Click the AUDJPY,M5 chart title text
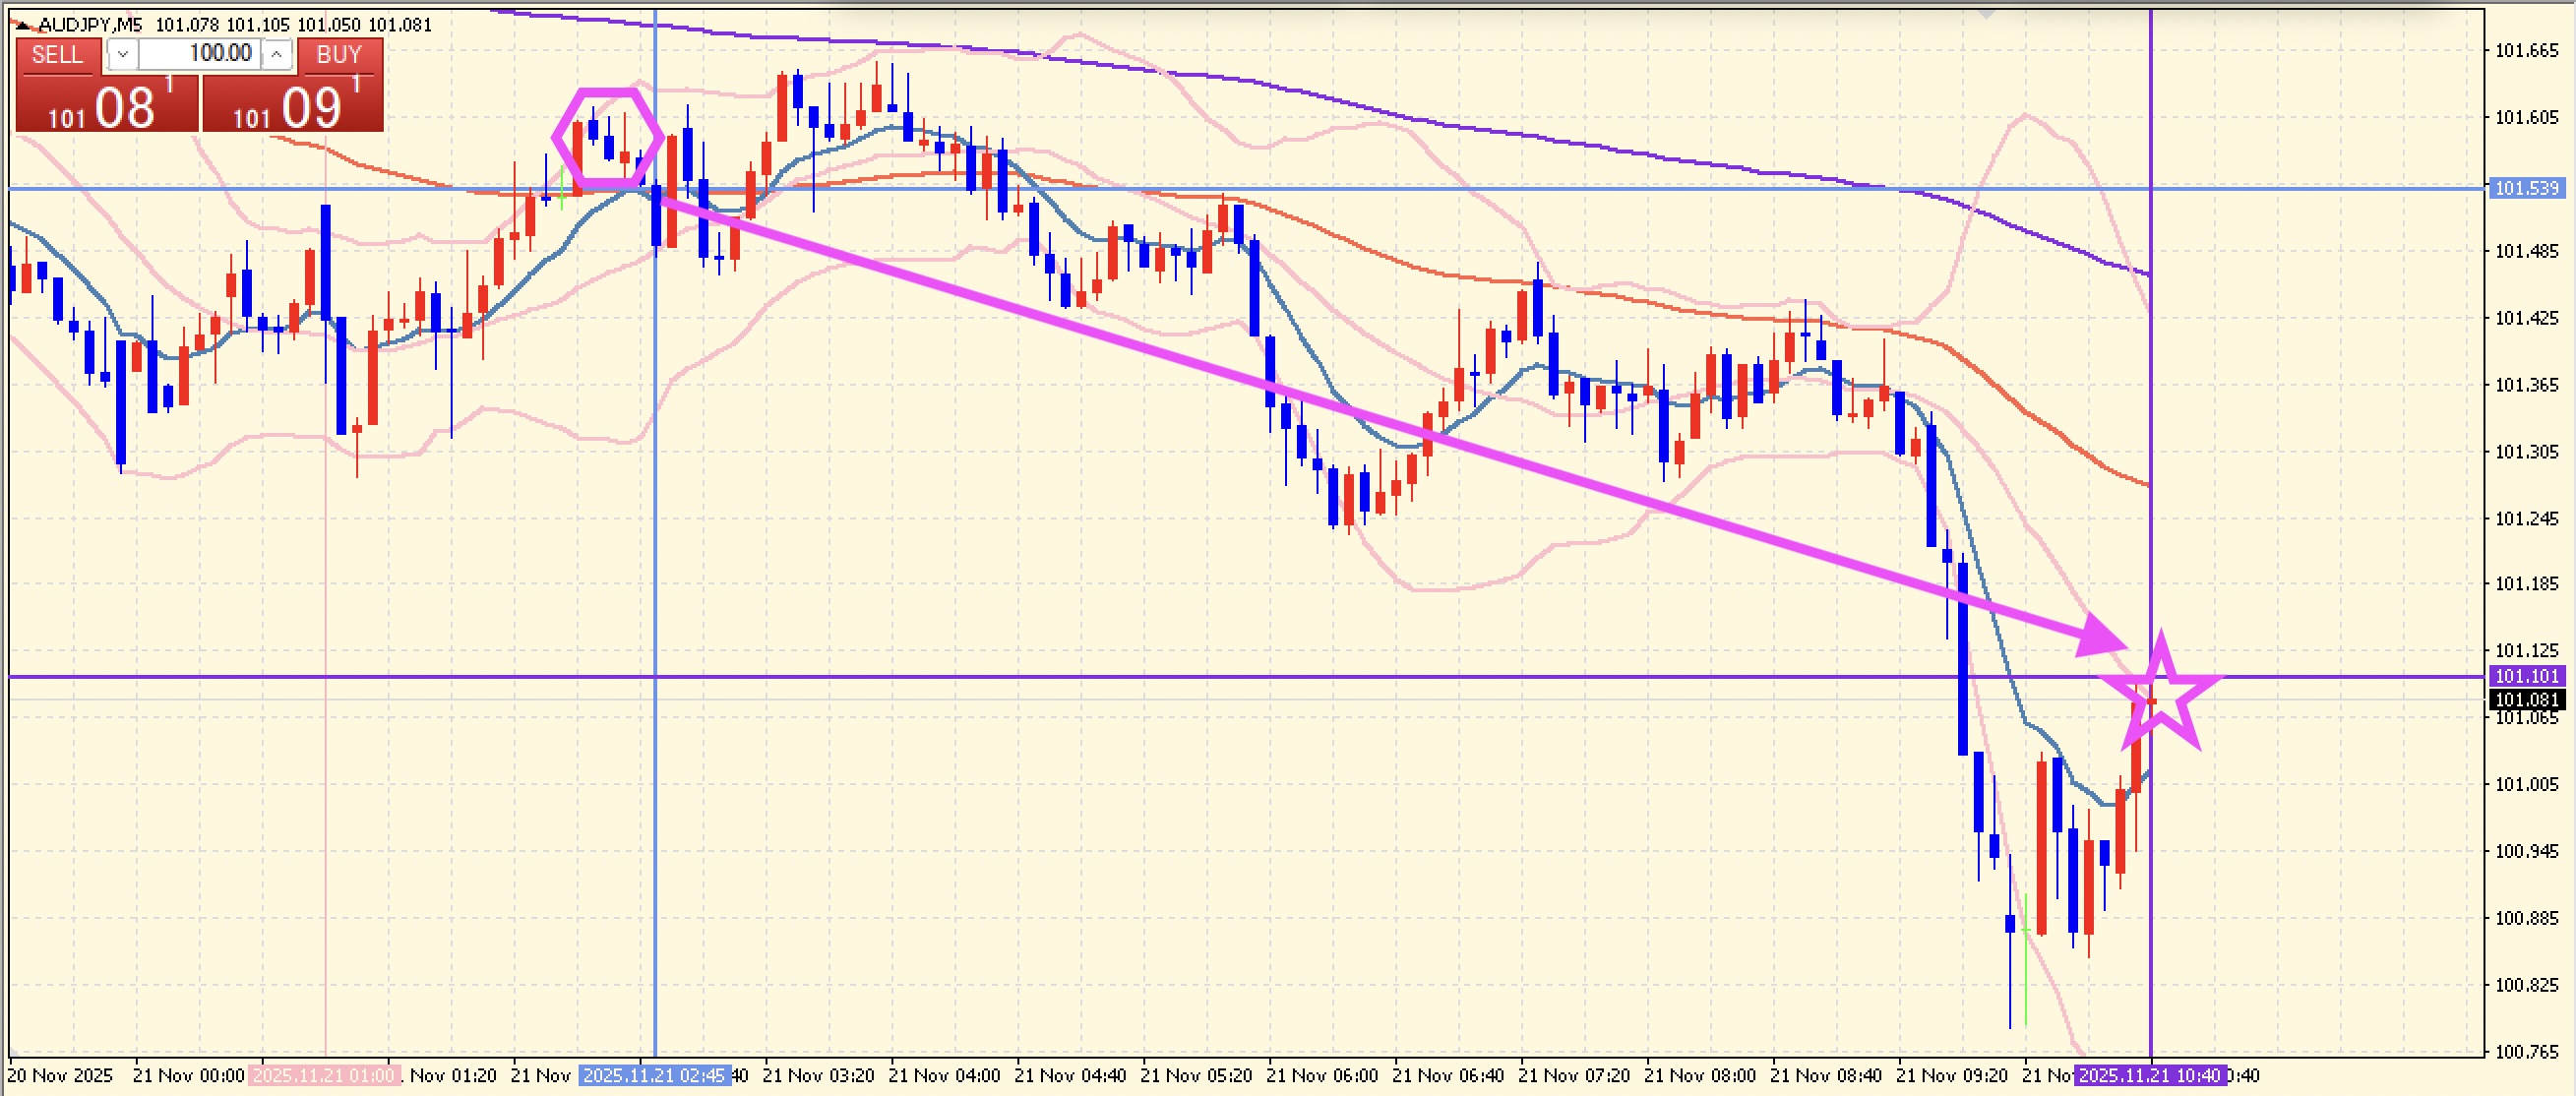 click(x=92, y=24)
